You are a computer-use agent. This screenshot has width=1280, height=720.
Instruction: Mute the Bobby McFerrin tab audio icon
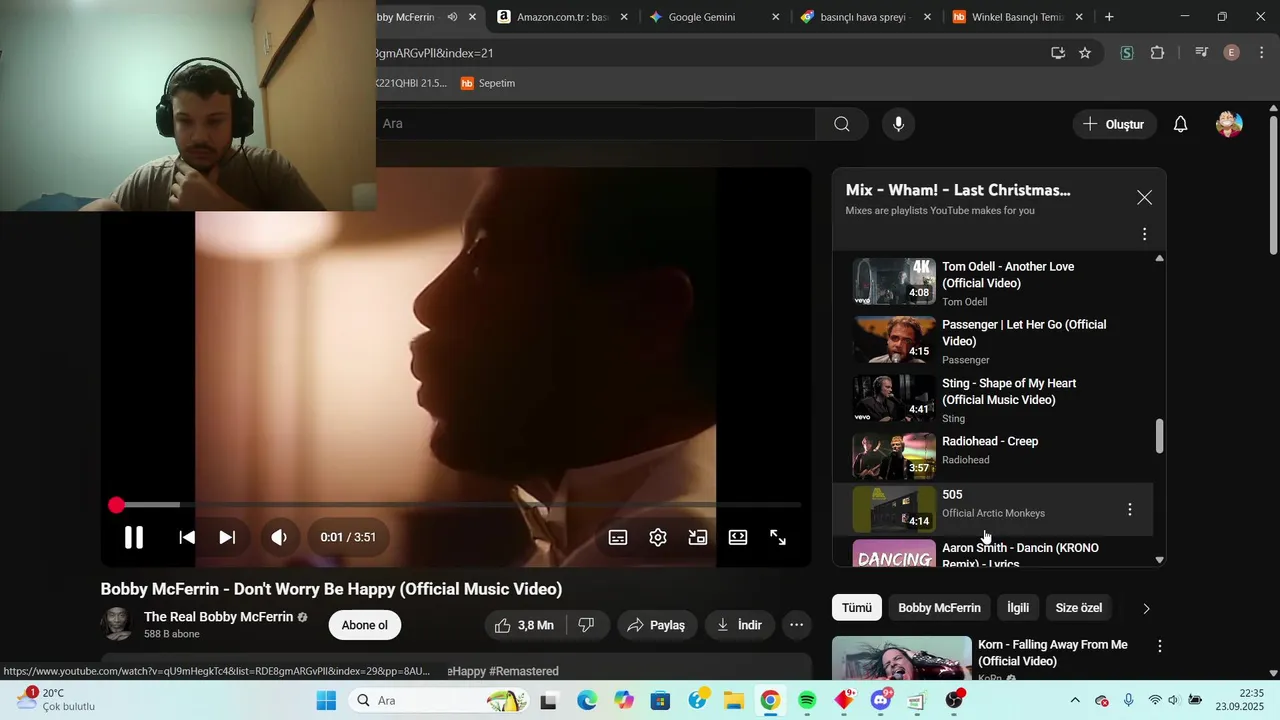click(452, 17)
